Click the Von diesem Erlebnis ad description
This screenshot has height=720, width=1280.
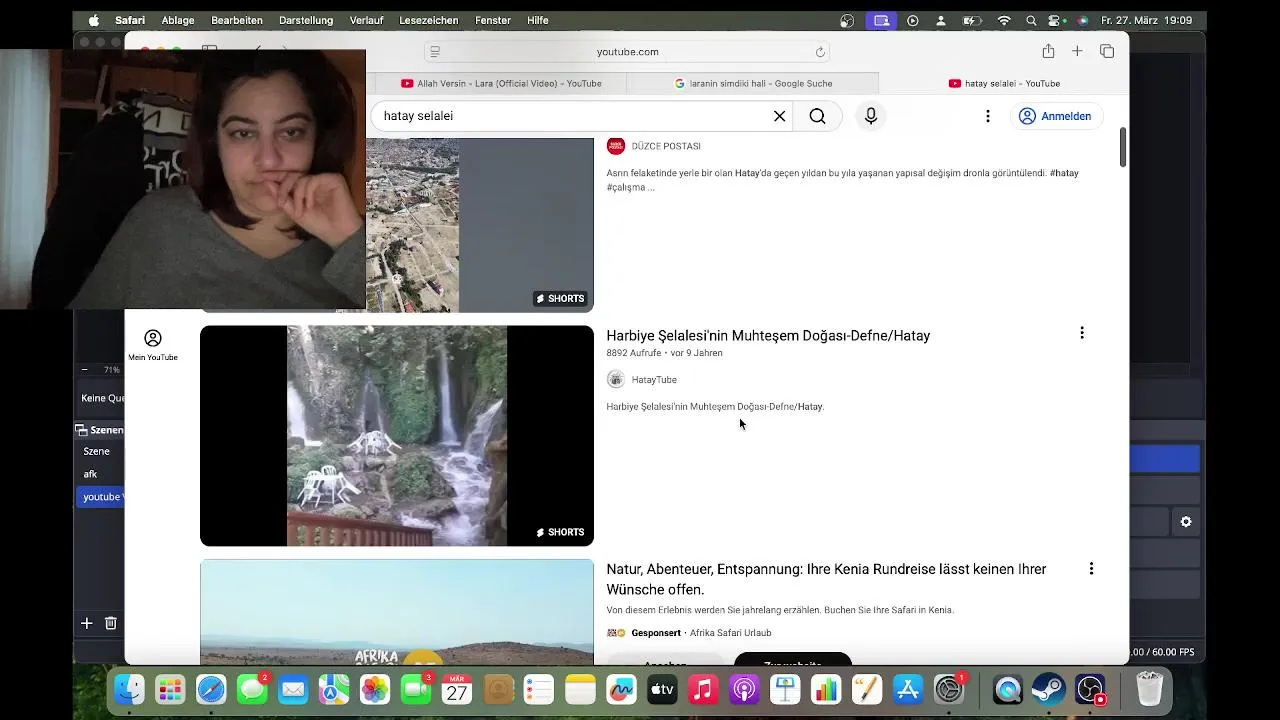(x=780, y=610)
